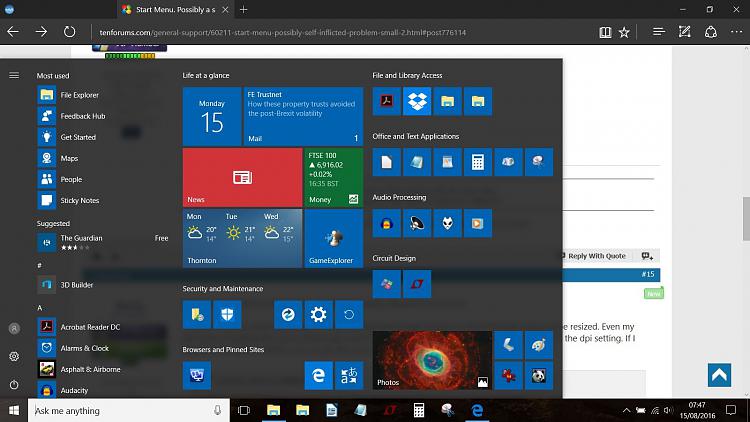This screenshot has height=422, width=750.
Task: Go back in Edge browser
Action: (13, 32)
